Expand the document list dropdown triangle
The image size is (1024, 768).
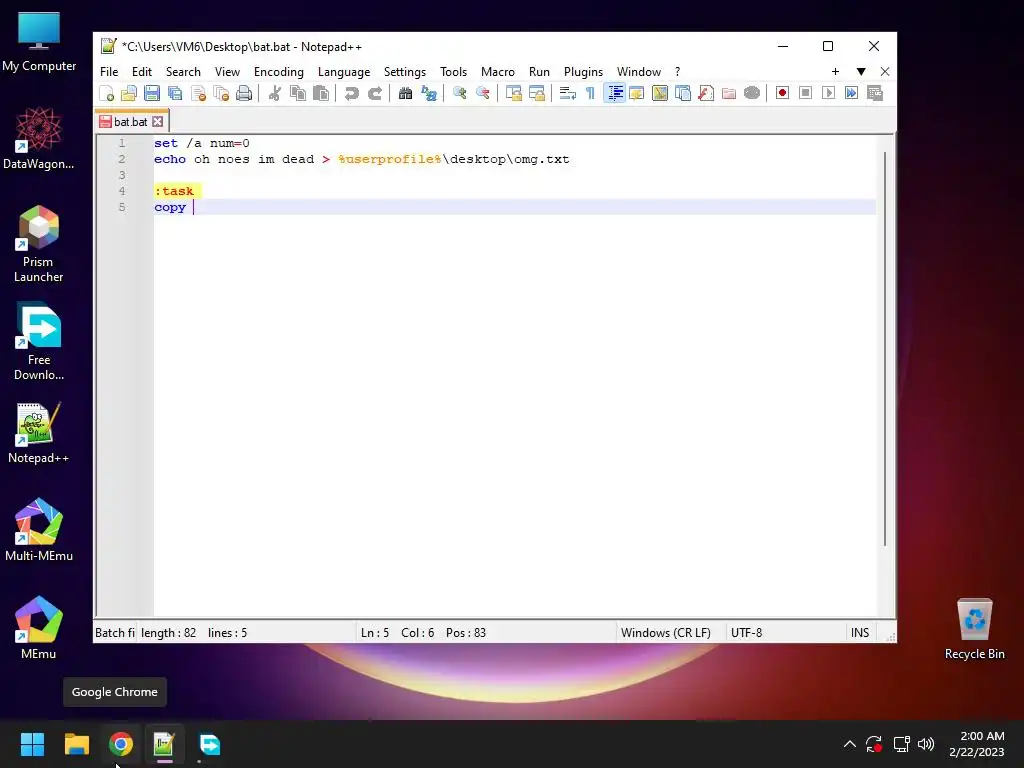coord(861,72)
